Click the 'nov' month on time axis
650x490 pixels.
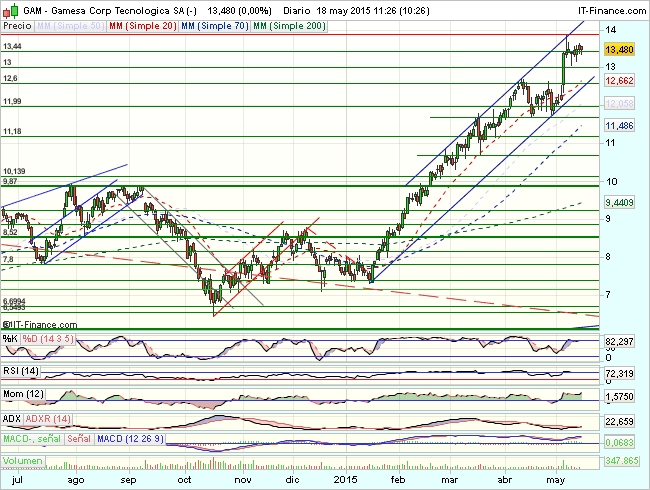click(243, 480)
